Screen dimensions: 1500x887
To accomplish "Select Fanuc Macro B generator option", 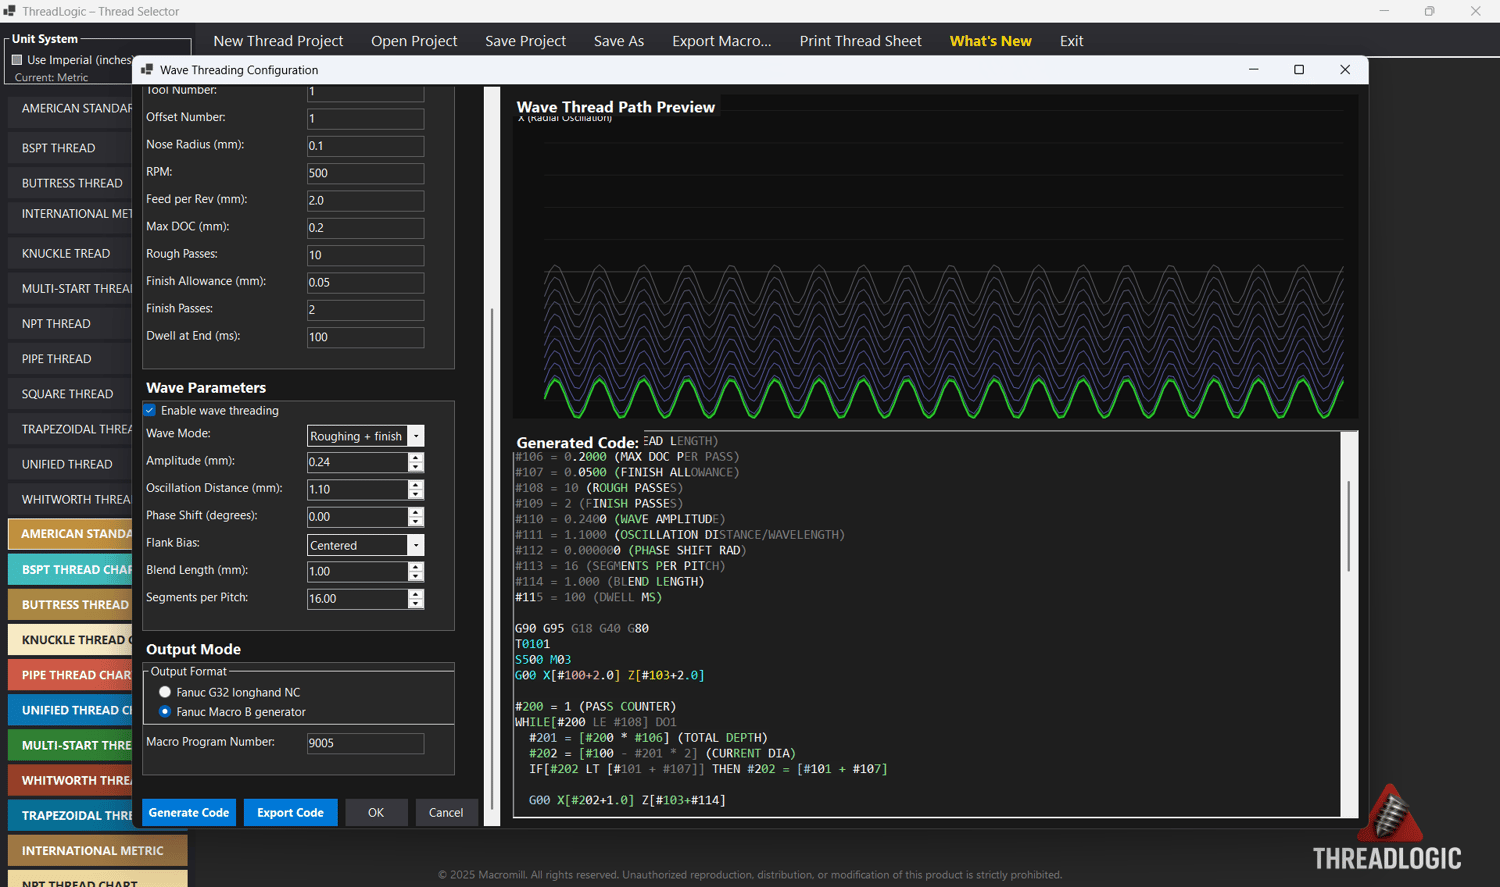I will [x=165, y=712].
